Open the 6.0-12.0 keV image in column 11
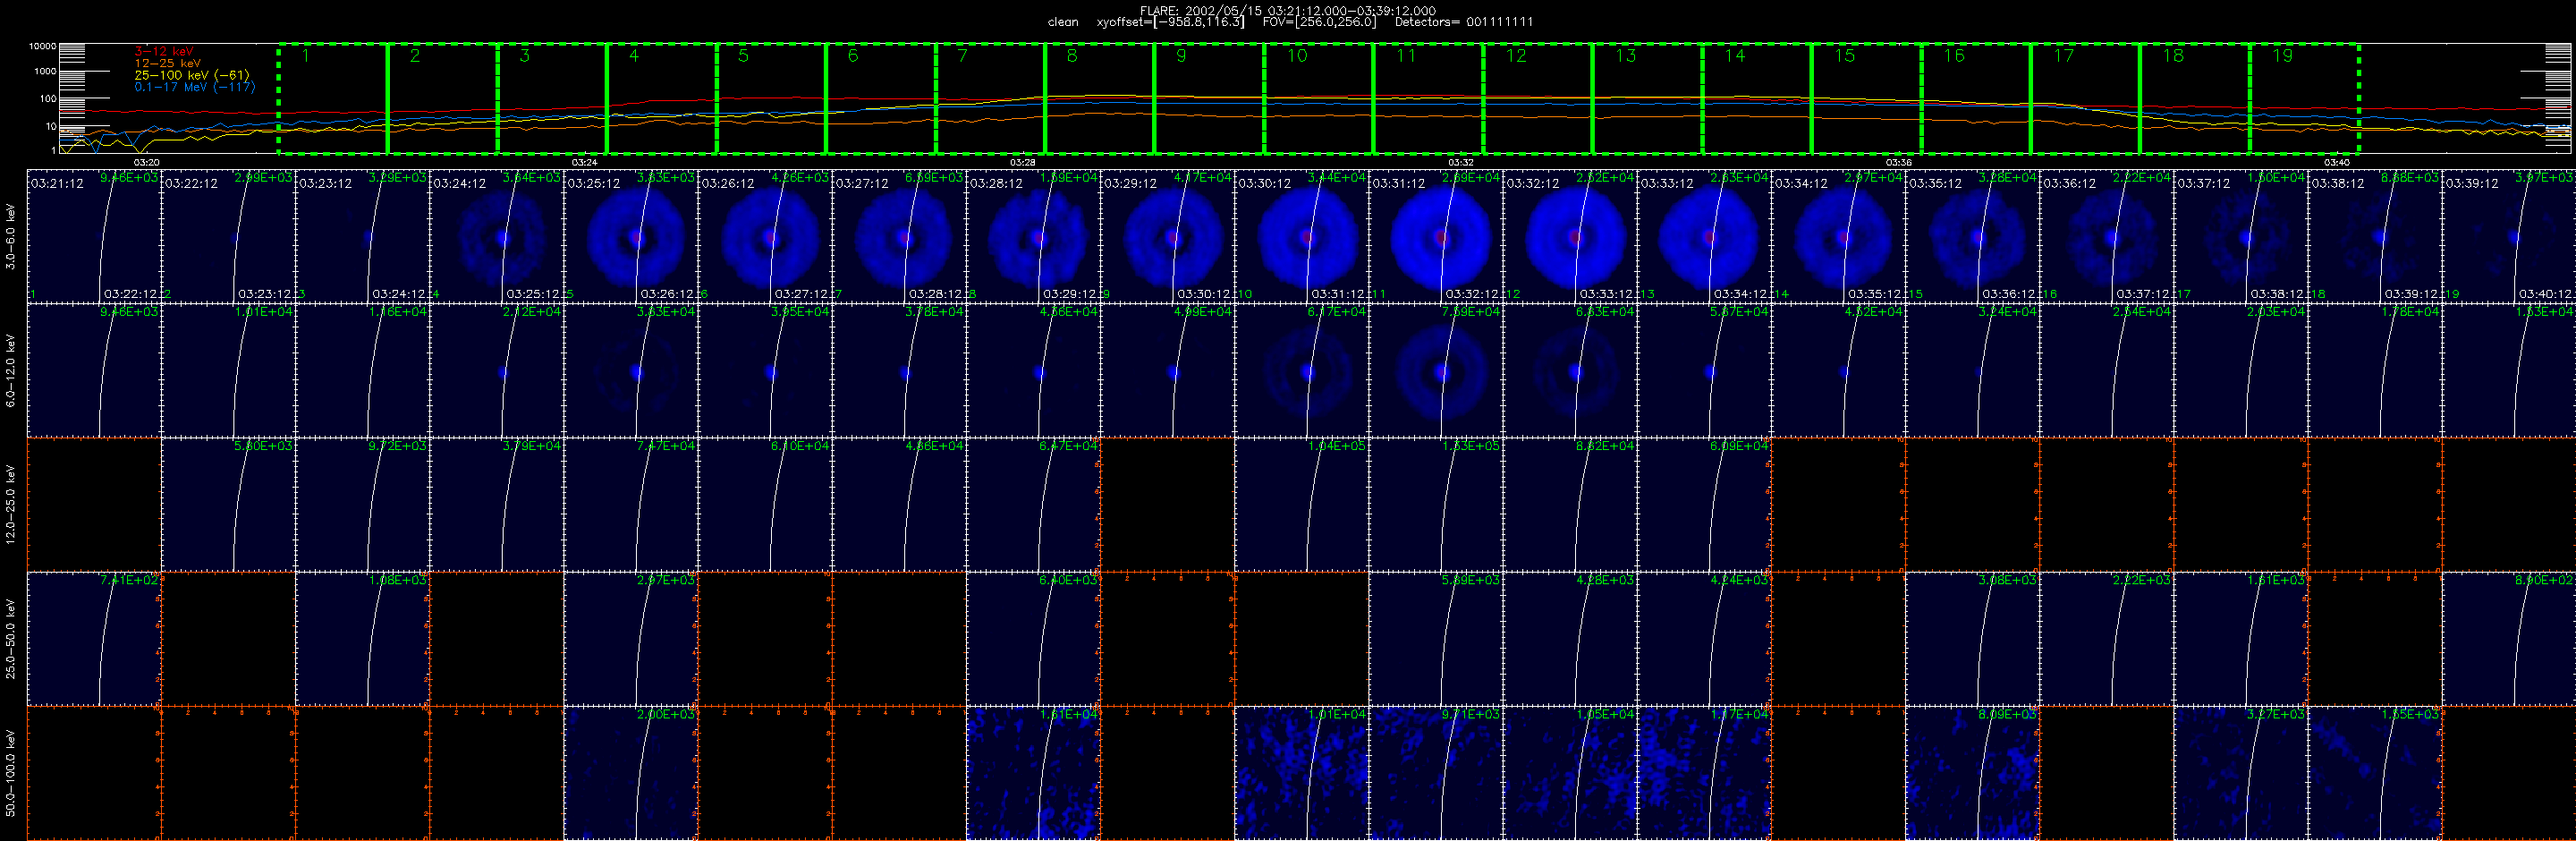 [1436, 370]
